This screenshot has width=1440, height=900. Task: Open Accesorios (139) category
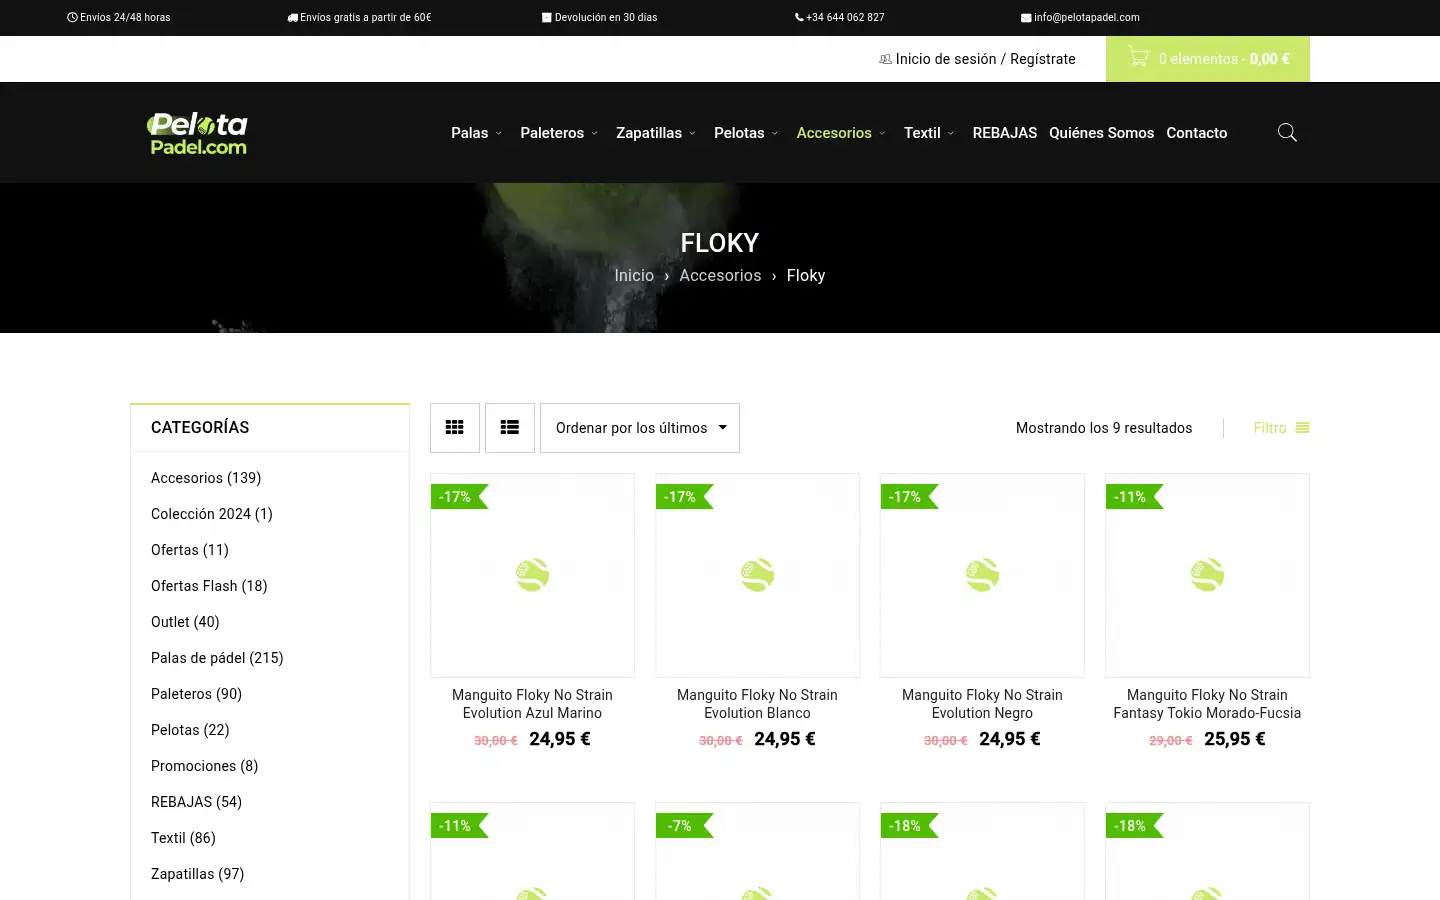[x=206, y=478]
